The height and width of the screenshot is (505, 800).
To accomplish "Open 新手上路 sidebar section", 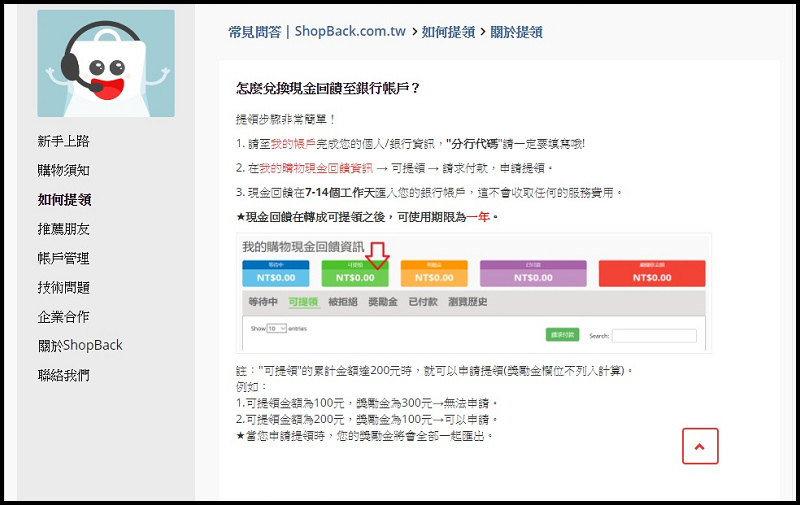I will click(x=63, y=141).
